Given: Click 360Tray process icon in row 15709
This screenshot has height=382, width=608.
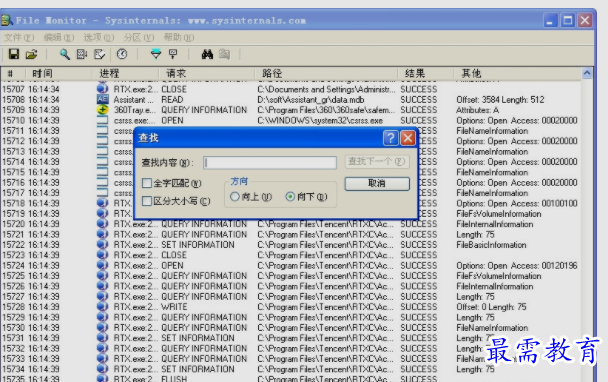Looking at the screenshot, I should 102,110.
